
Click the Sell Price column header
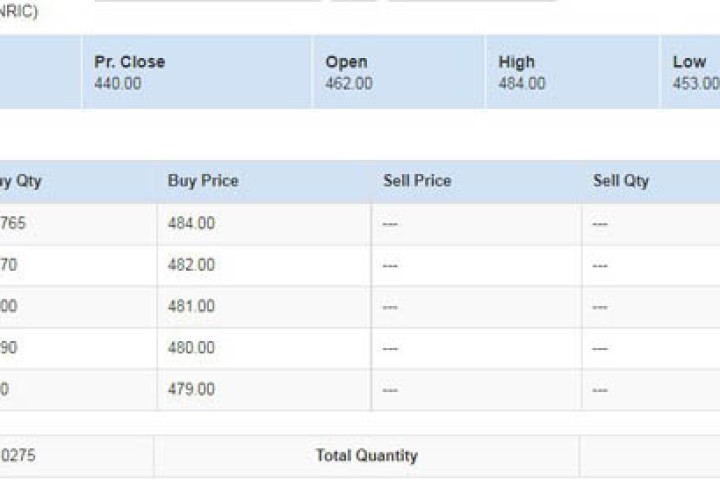[x=417, y=181]
